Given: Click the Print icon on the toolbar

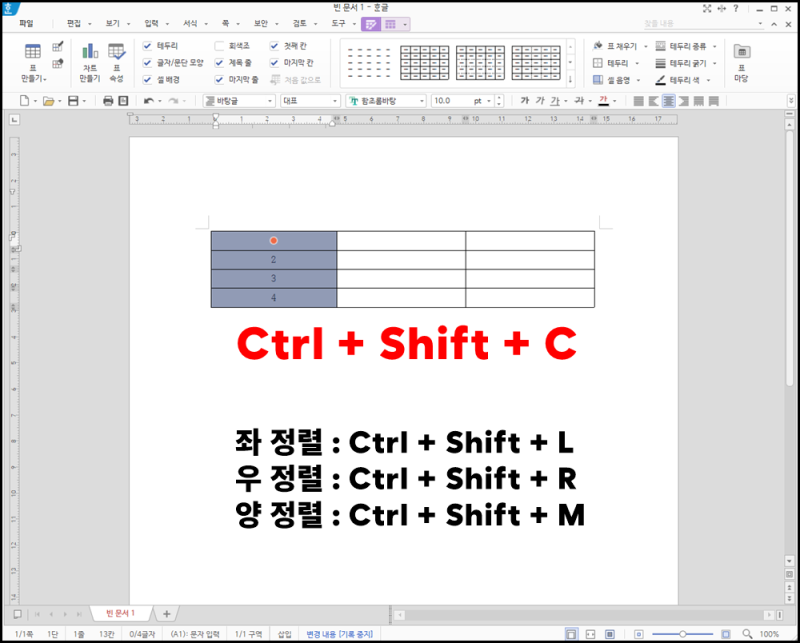Looking at the screenshot, I should (108, 100).
